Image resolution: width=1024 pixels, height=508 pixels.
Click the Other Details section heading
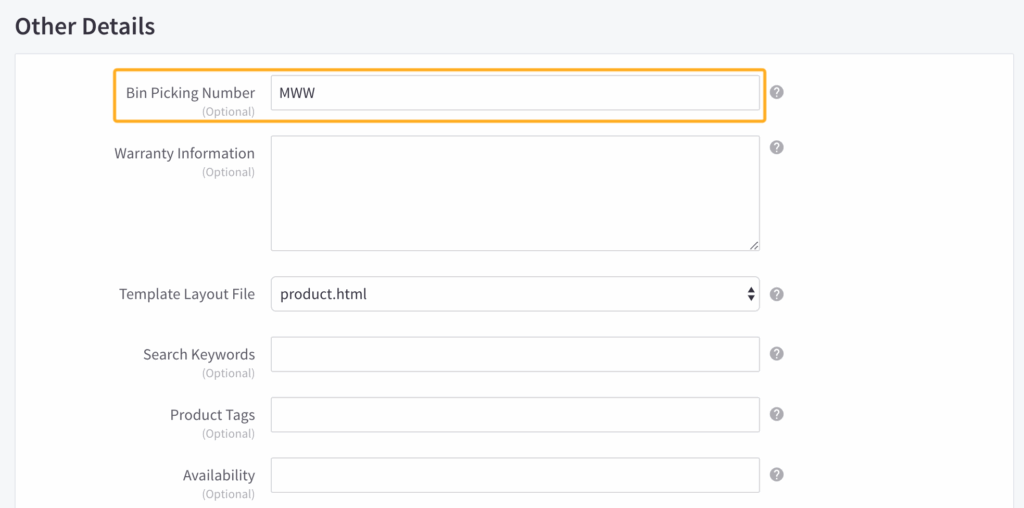[x=85, y=26]
